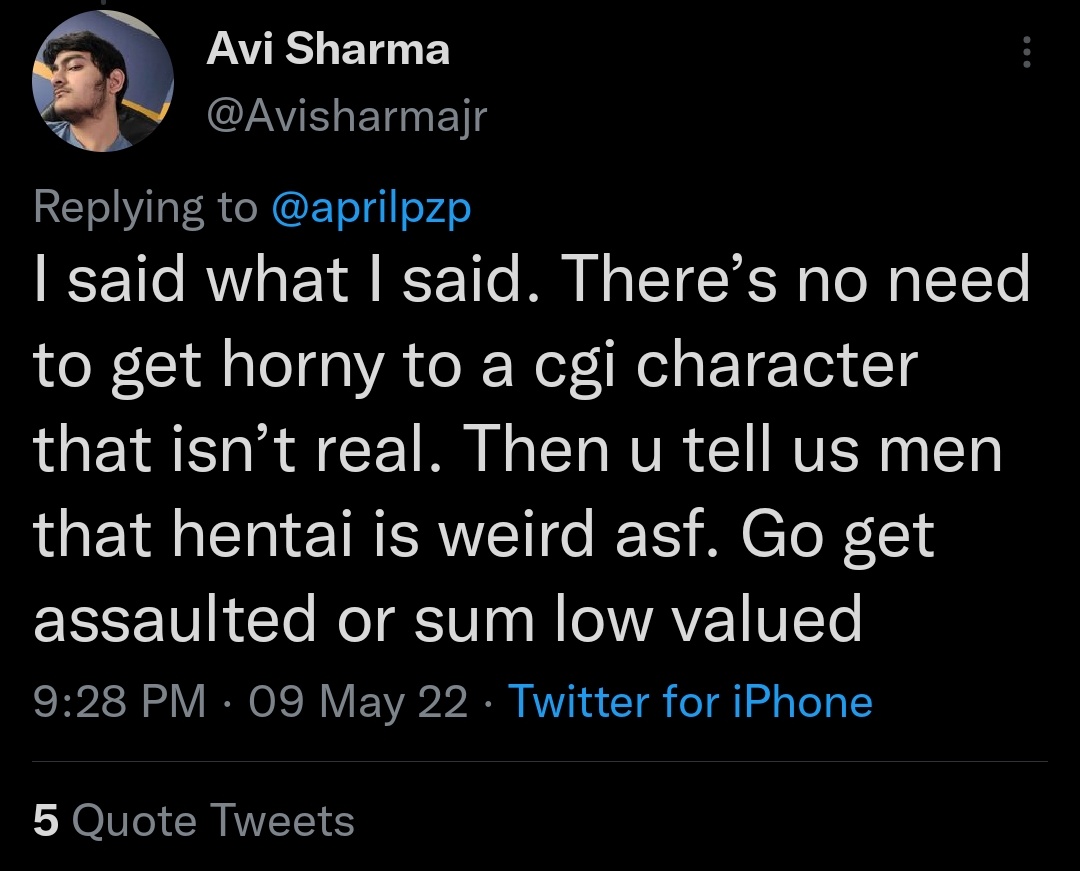Visit the @aprilpzp mention
The height and width of the screenshot is (871, 1080).
click(x=371, y=208)
